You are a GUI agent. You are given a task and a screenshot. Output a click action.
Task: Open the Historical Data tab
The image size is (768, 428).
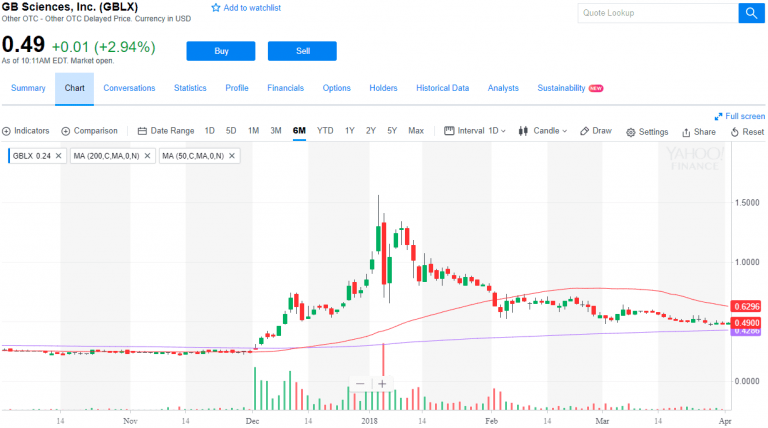(x=442, y=88)
